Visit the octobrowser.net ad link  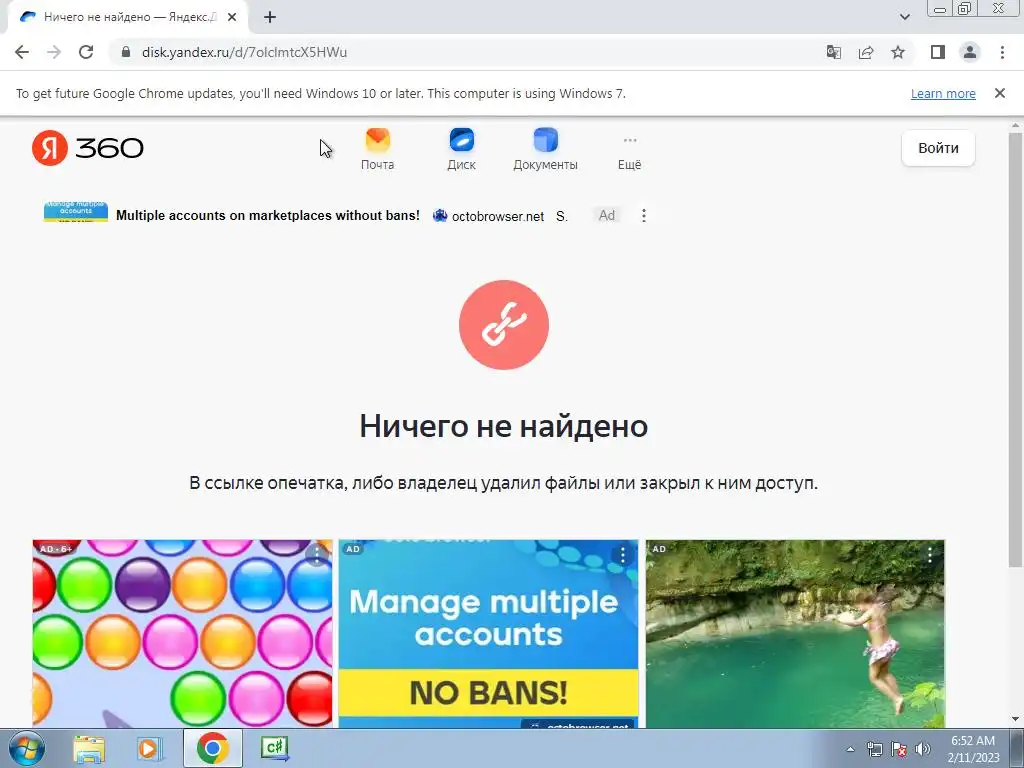pos(497,216)
